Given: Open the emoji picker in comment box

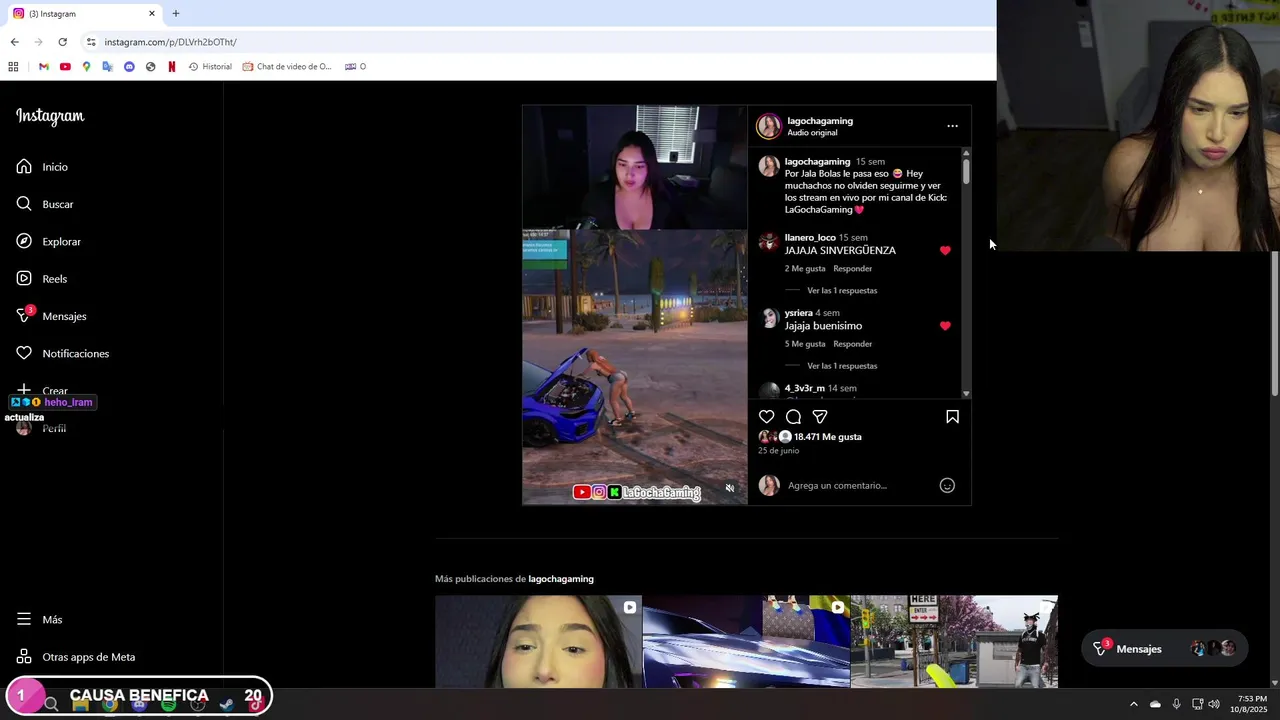Looking at the screenshot, I should (x=947, y=485).
